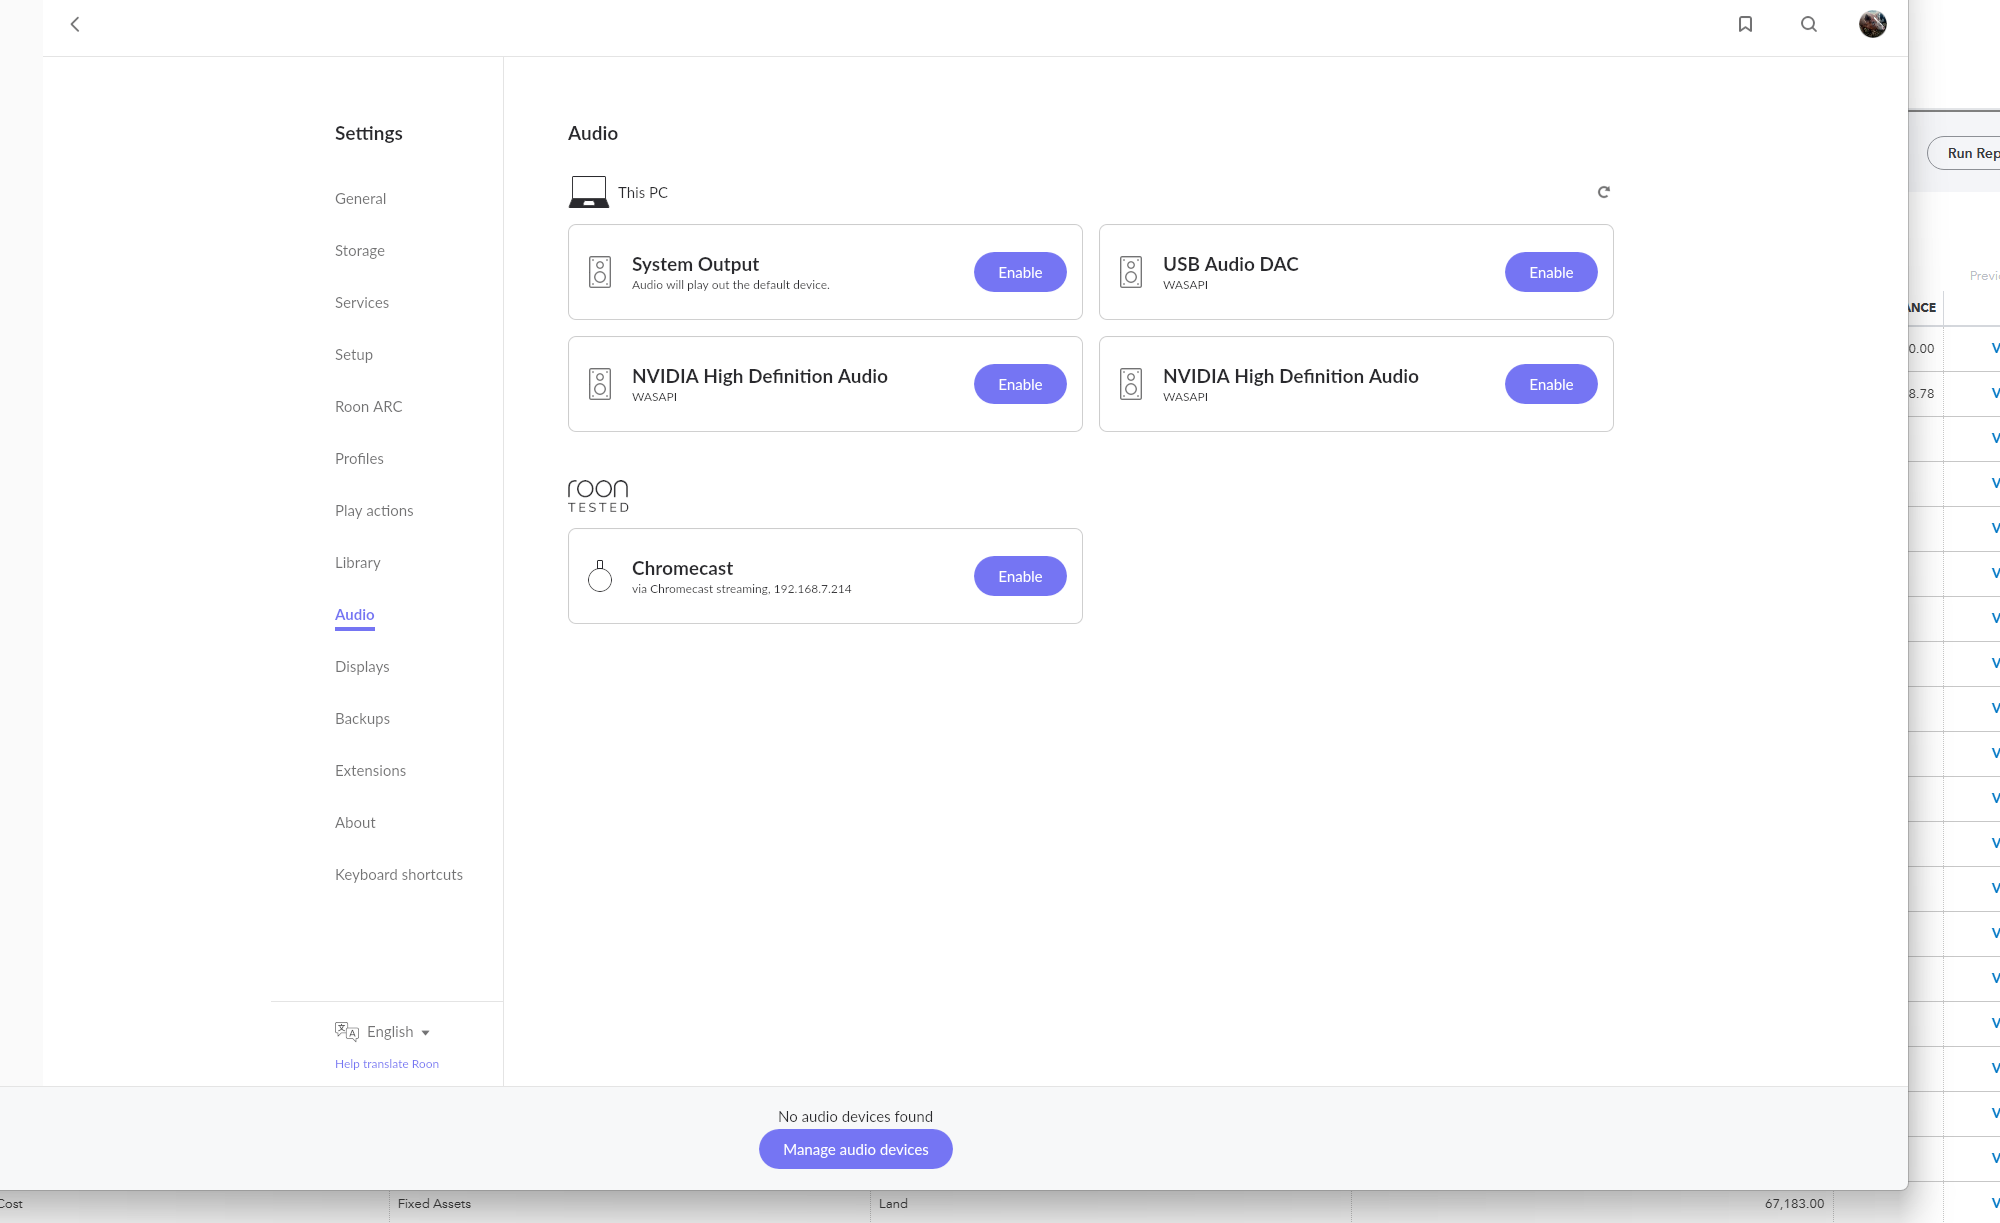Viewport: 2000px width, 1223px height.
Task: Select the Storage settings tab
Action: [359, 251]
